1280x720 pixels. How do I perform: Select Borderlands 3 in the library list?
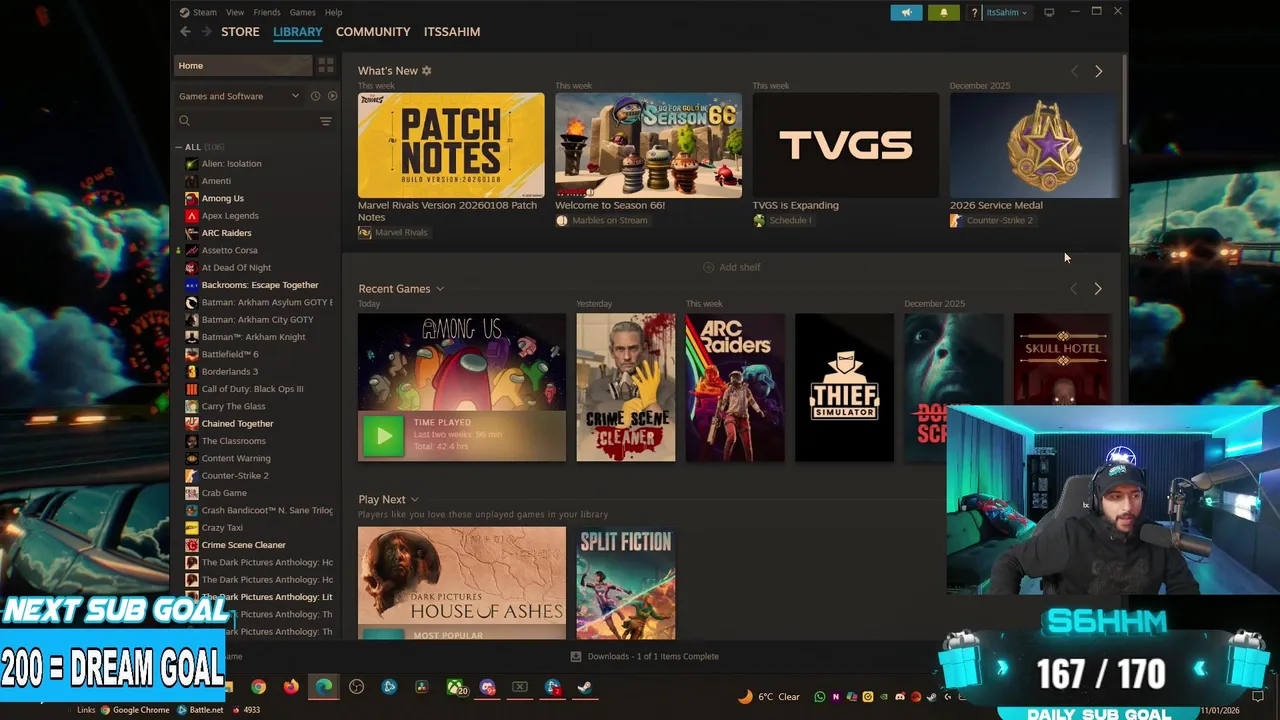tap(229, 372)
